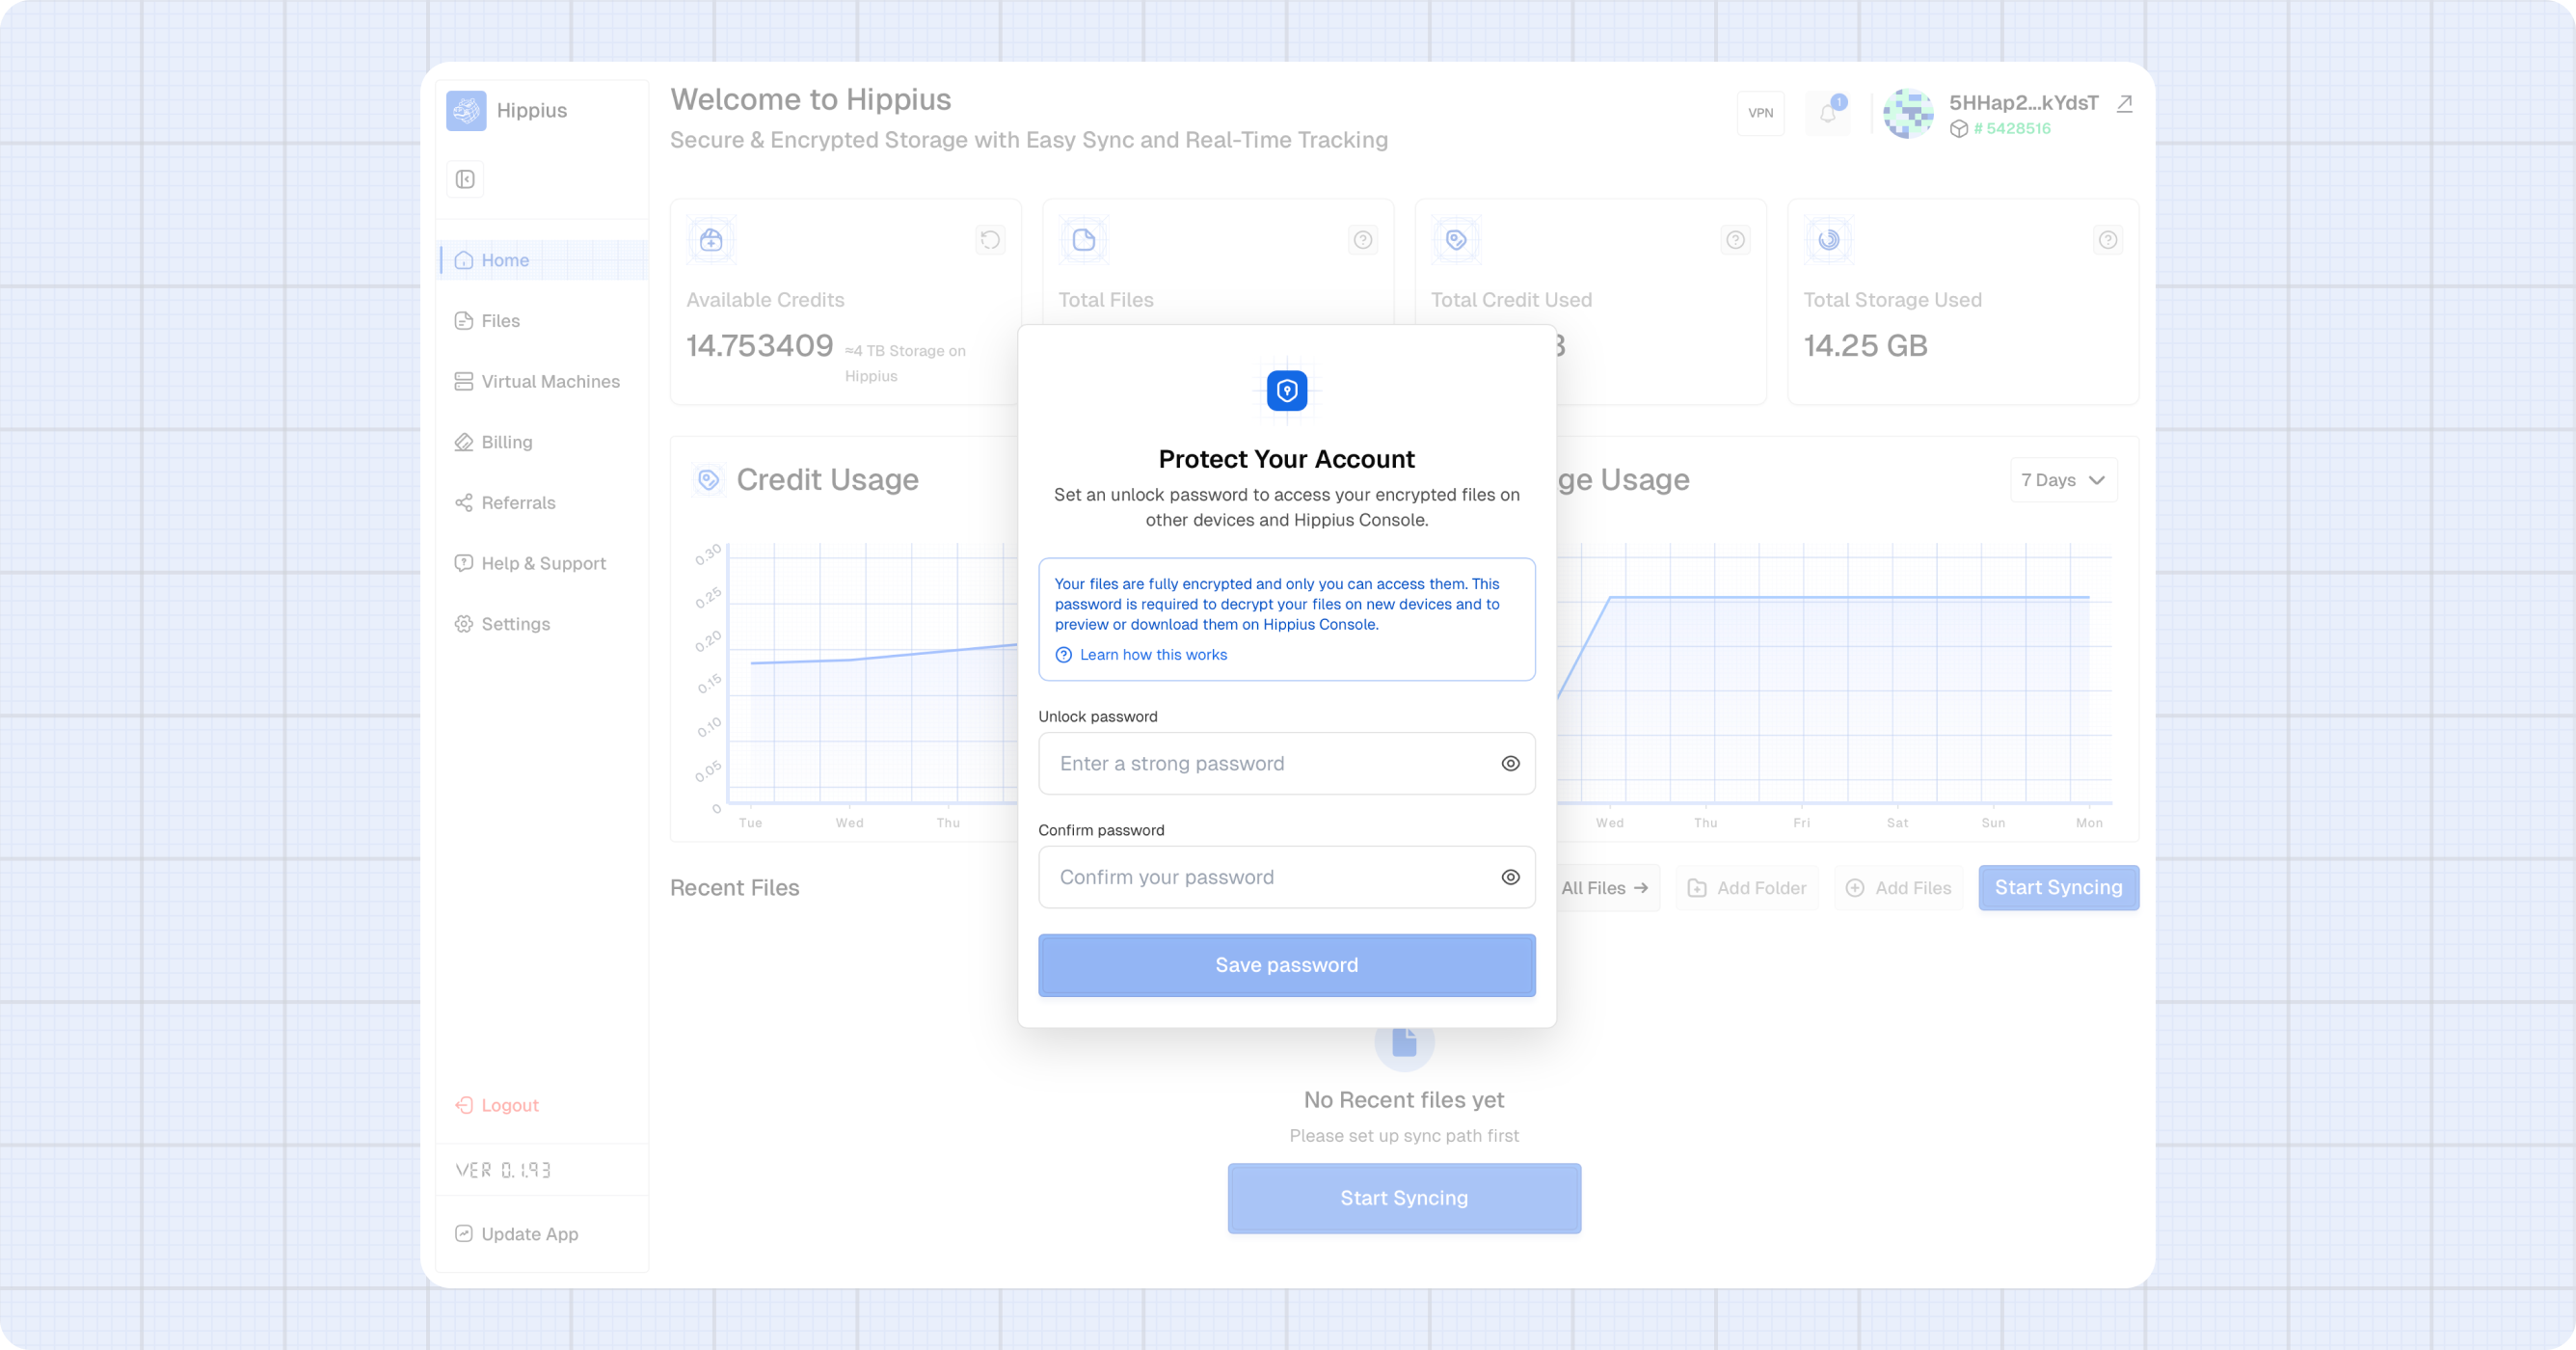The width and height of the screenshot is (2576, 1350).
Task: Click the Billing icon in sidebar
Action: click(x=463, y=442)
